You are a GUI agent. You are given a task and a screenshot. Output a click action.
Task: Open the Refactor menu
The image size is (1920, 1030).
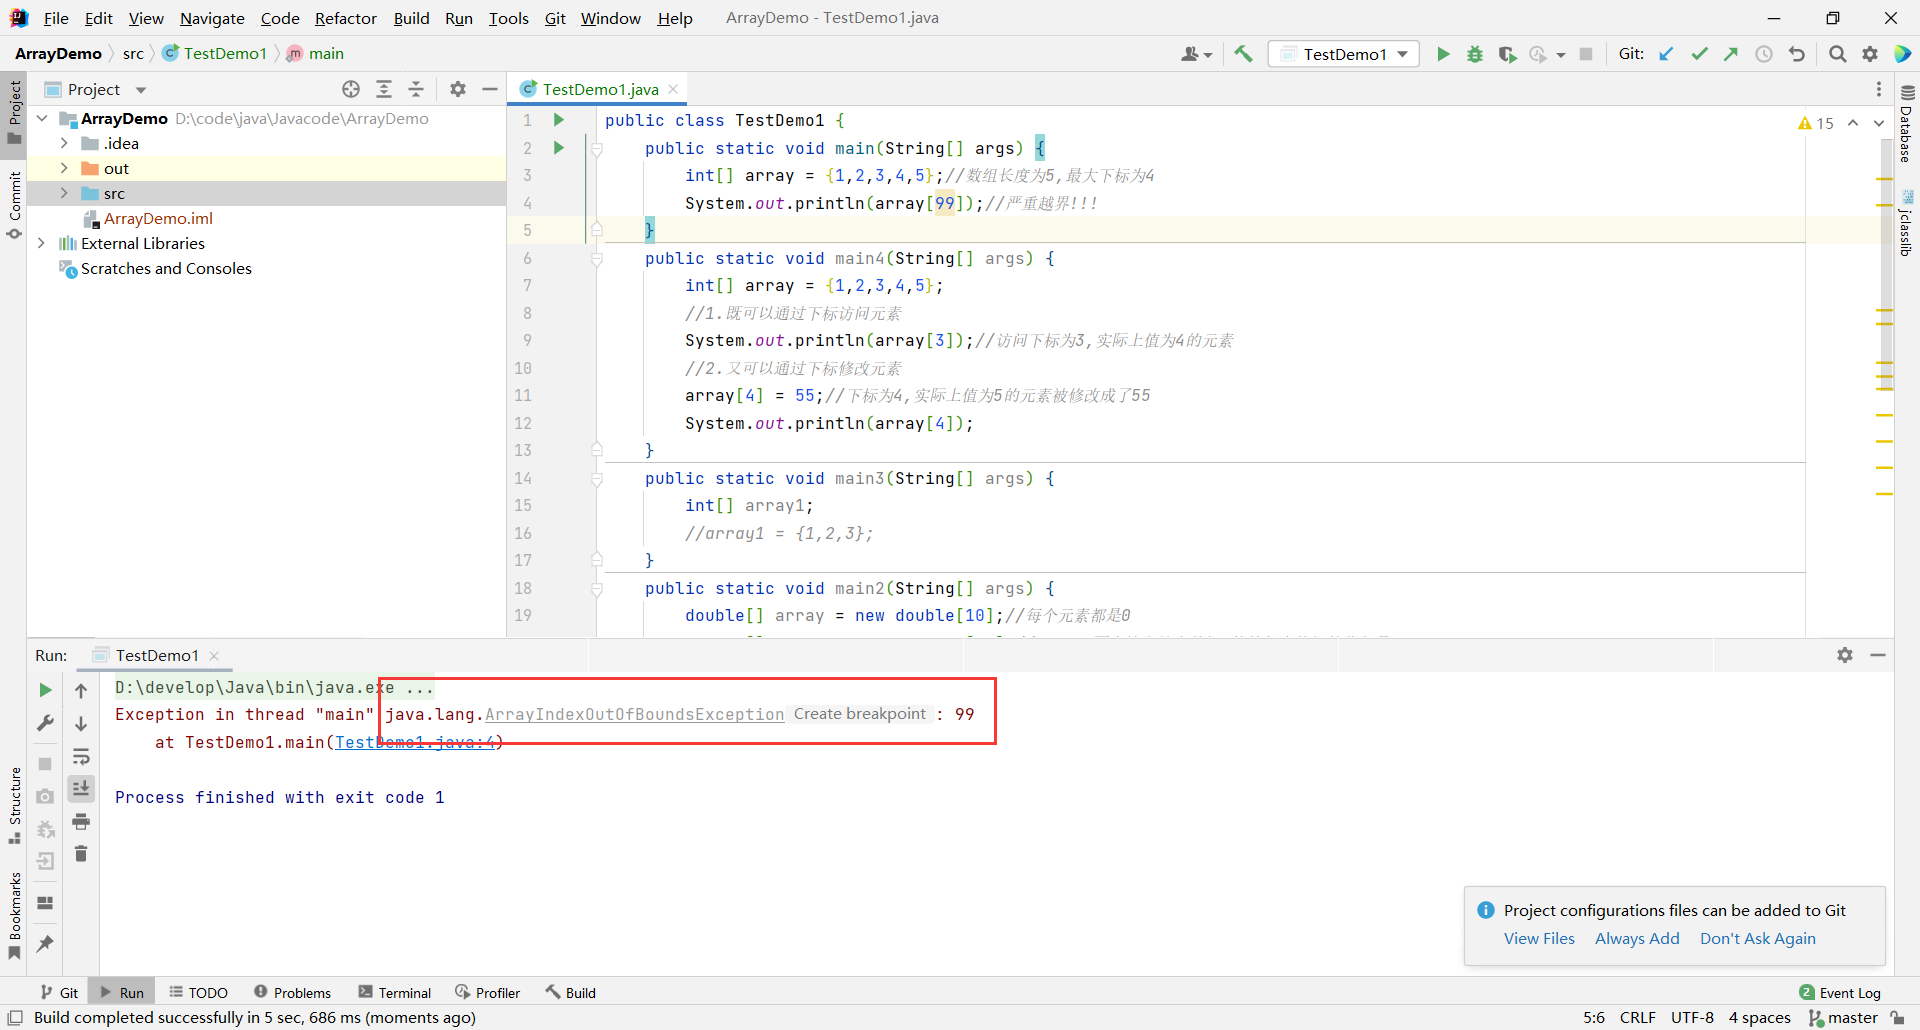(345, 18)
